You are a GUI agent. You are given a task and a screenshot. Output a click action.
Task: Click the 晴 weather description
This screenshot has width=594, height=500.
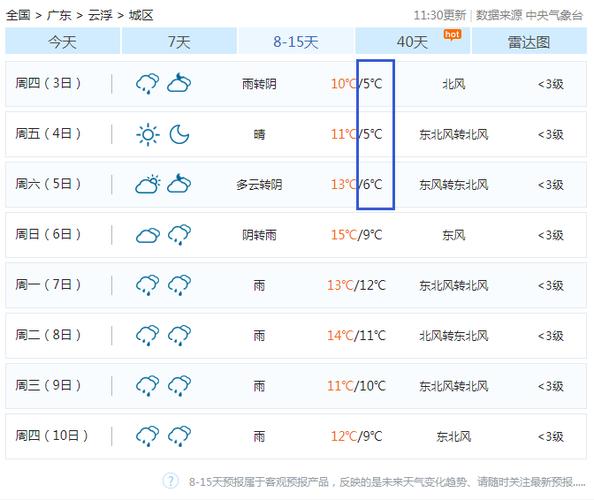pos(259,134)
